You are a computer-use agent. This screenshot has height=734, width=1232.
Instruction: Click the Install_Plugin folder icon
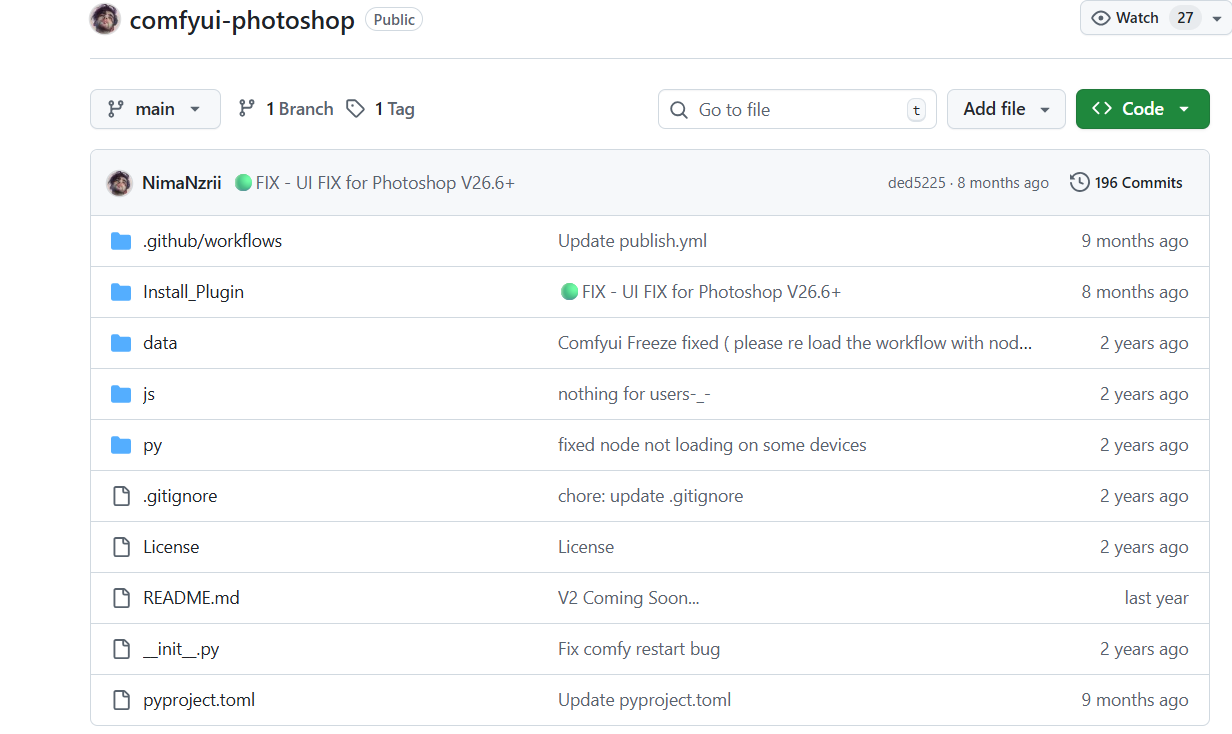tap(121, 292)
